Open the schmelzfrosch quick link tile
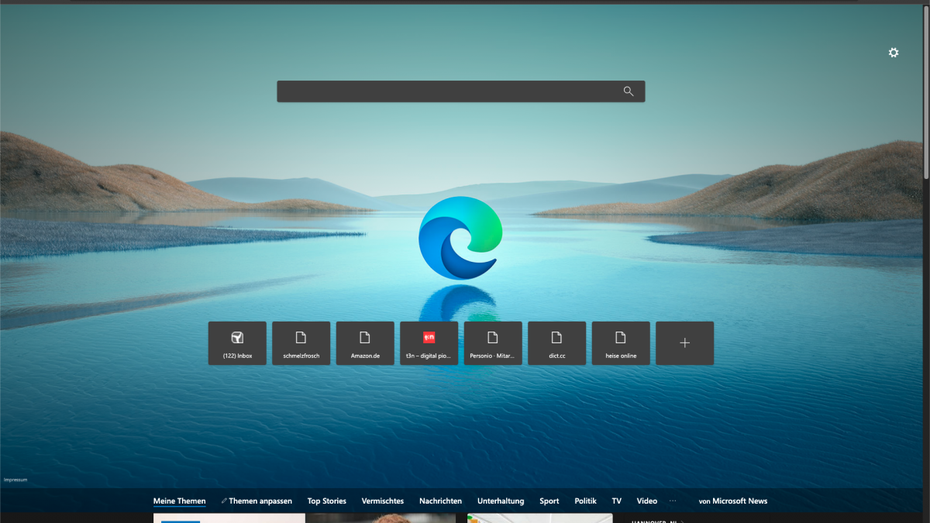The width and height of the screenshot is (930, 523). point(301,343)
